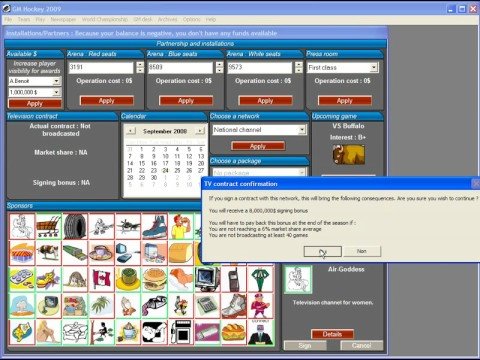
Task: Apply the chosen network
Action: (258, 146)
